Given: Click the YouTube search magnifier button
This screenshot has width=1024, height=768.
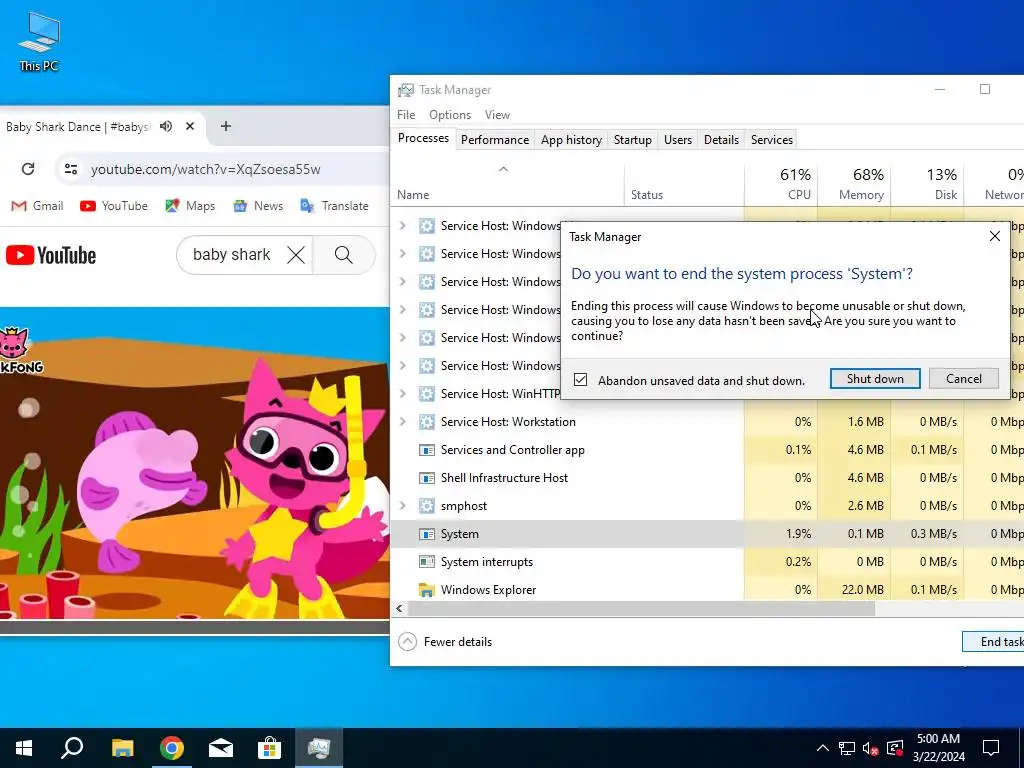Looking at the screenshot, I should 344,255.
